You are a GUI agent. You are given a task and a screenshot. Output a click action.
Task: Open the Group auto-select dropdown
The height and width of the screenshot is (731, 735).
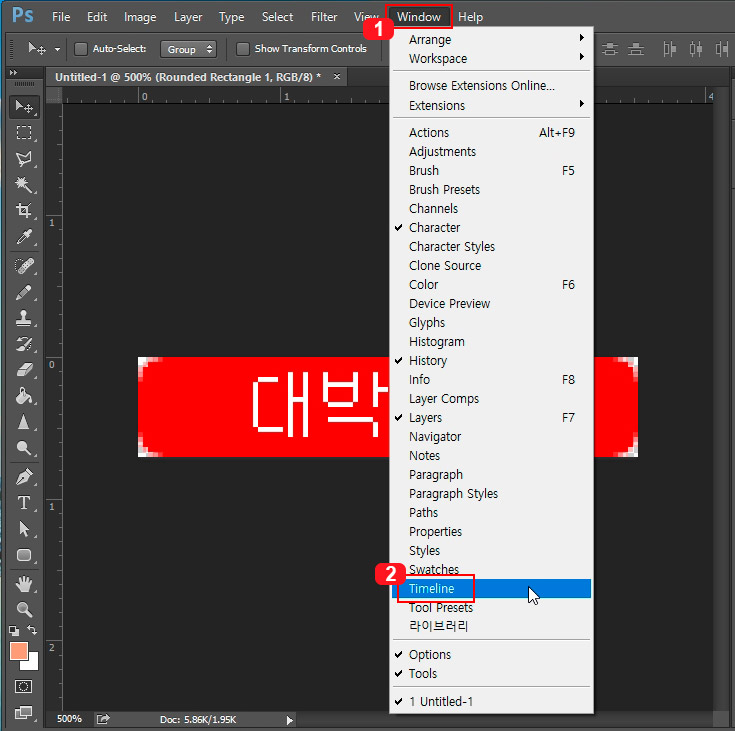188,49
